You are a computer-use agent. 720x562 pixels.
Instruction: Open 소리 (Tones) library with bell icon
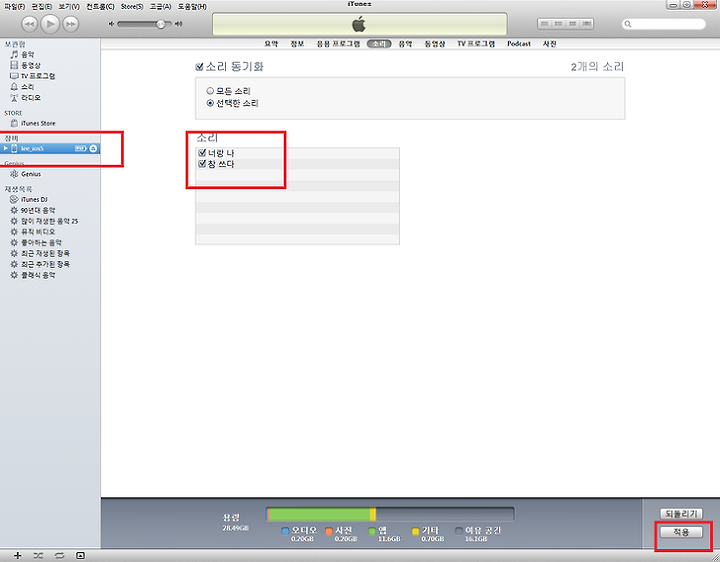[x=28, y=87]
